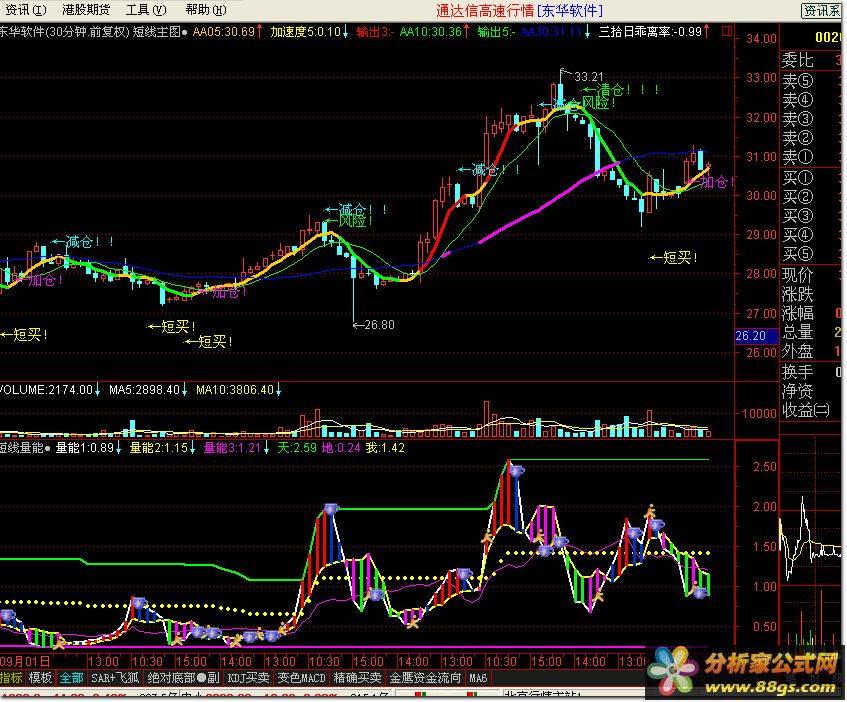This screenshot has height=702, width=847.
Task: Click the 买③ row in the quote panel
Action: 812,216
